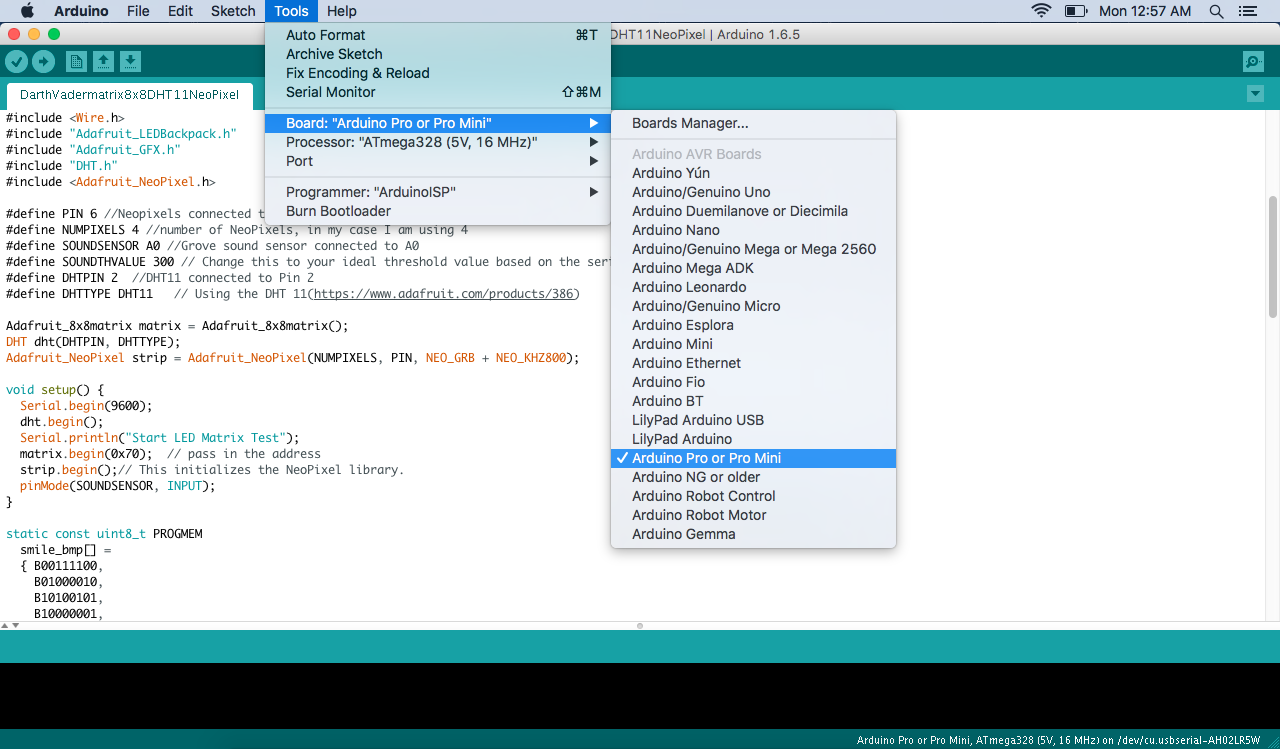Select Arduino/Genuino Mega or Mega 2560
The width and height of the screenshot is (1280, 749).
[753, 249]
